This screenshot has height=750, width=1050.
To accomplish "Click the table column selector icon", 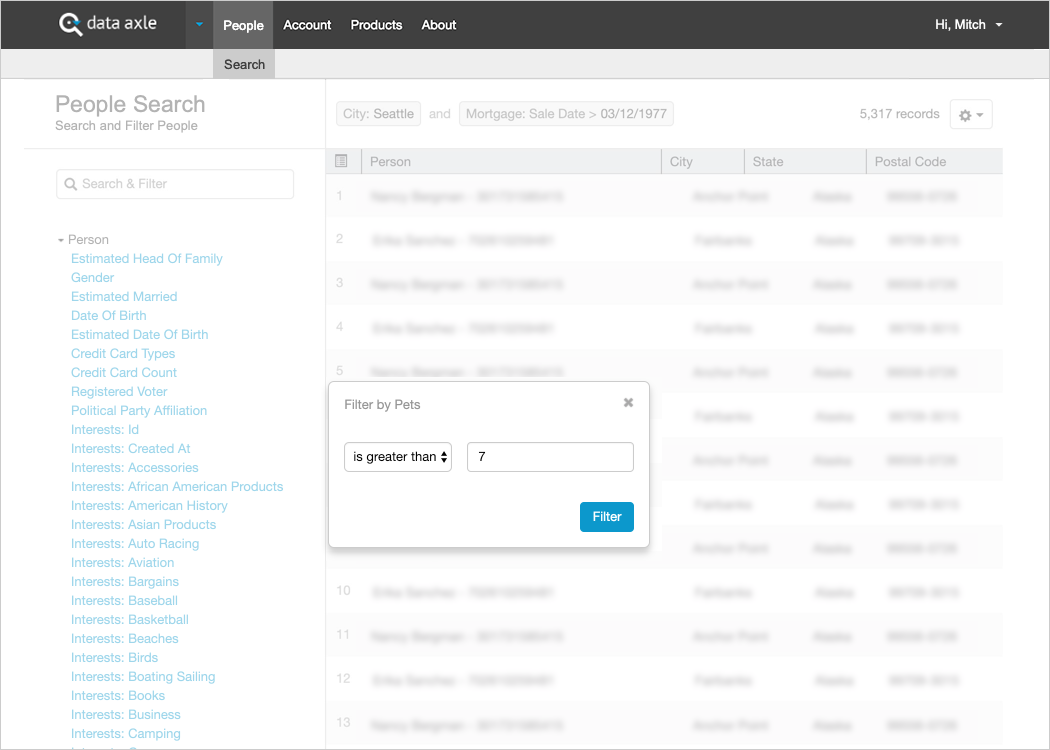I will [x=342, y=161].
